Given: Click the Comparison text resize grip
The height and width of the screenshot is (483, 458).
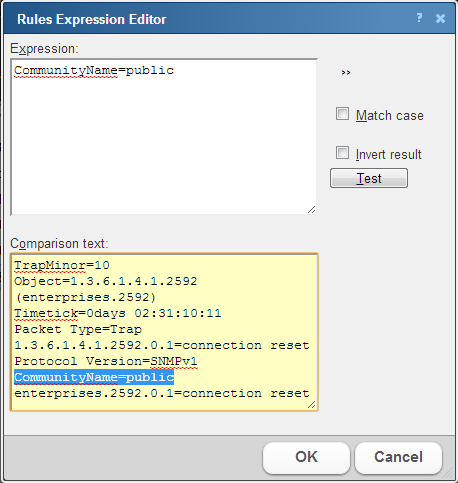Looking at the screenshot, I should (311, 405).
